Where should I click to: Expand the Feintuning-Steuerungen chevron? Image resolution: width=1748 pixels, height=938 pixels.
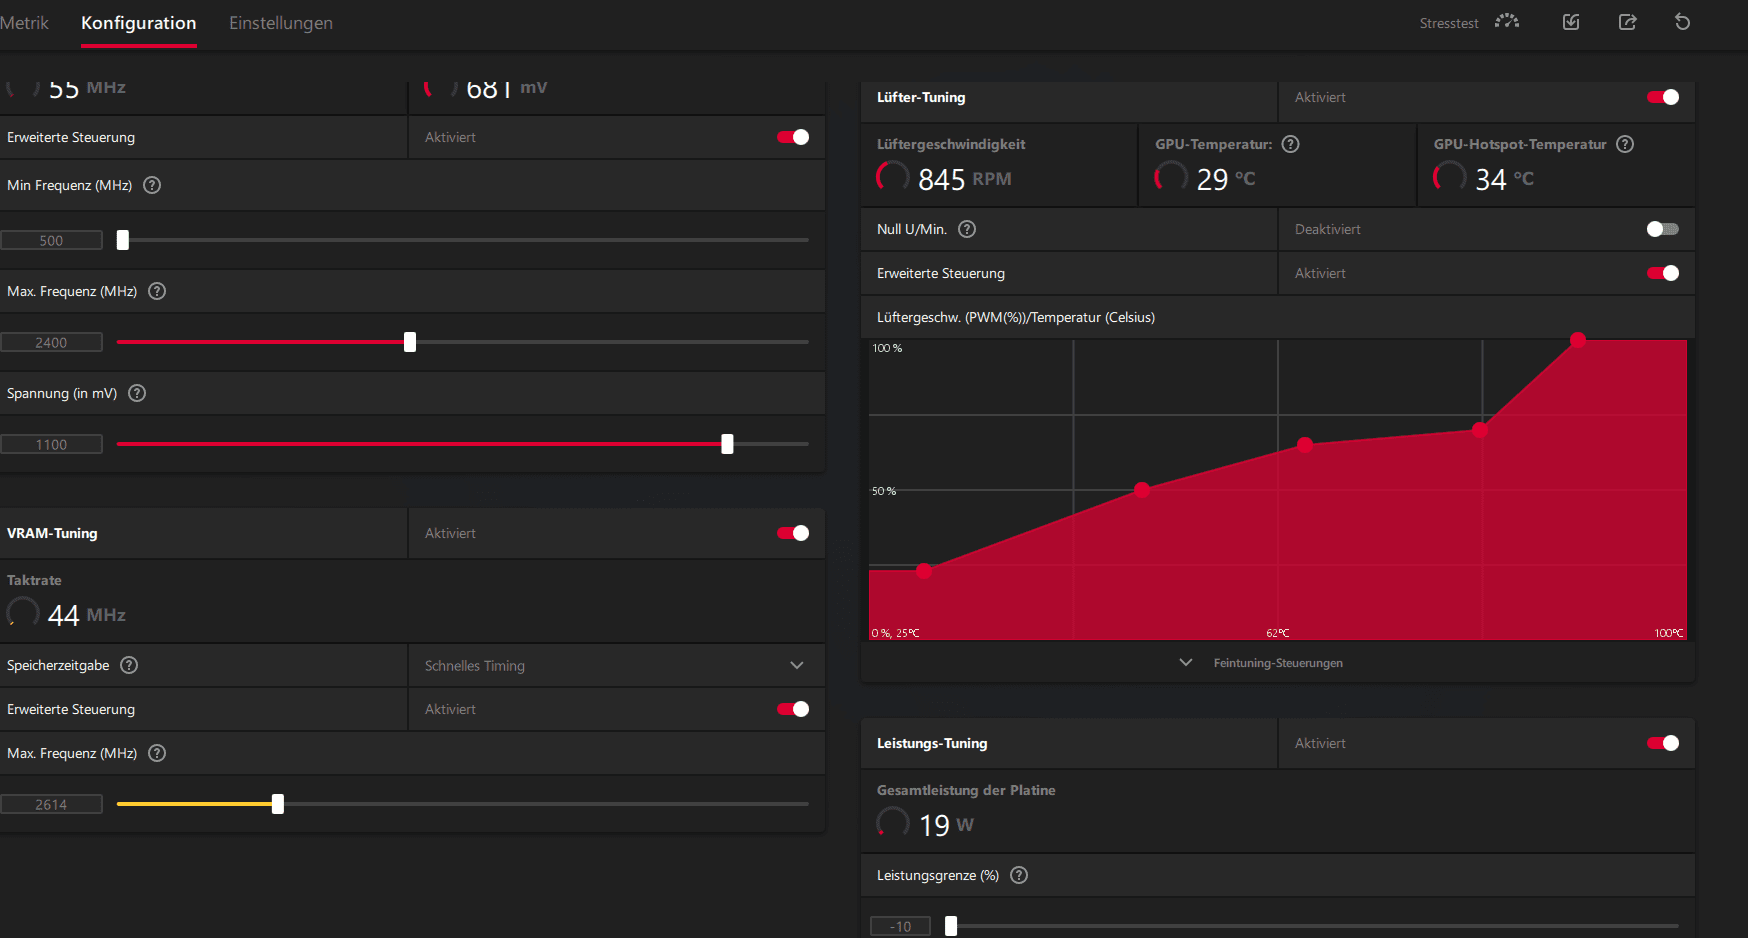(x=1186, y=663)
